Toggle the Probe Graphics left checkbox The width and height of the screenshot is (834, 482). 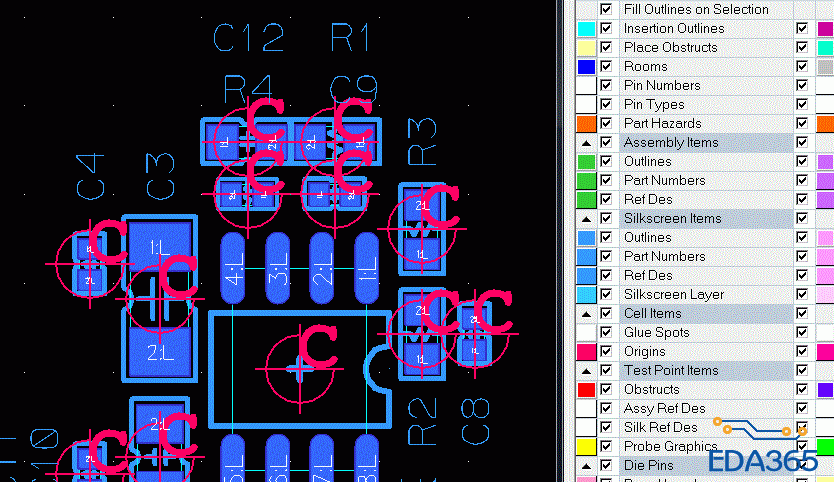tap(606, 446)
